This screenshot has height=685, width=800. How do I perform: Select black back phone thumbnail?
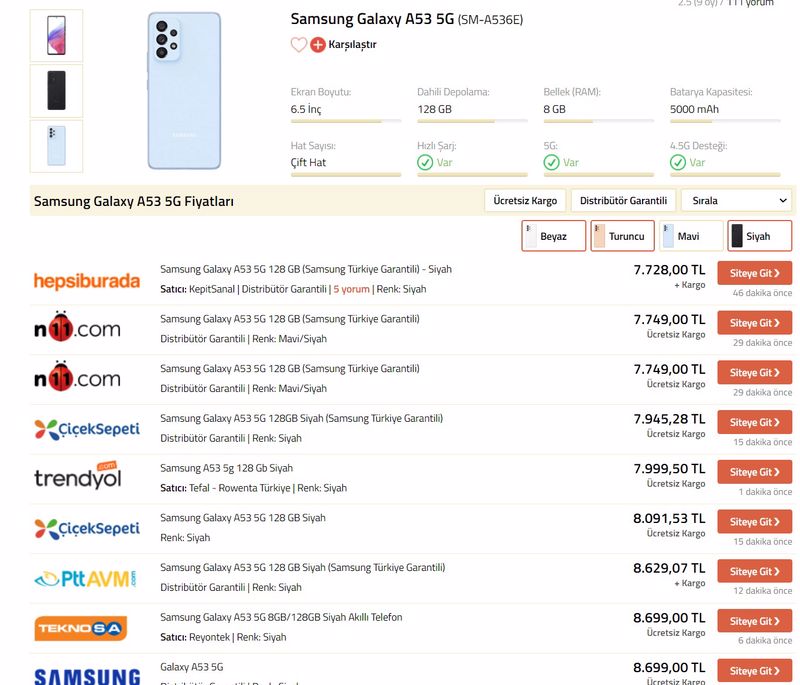pyautogui.click(x=56, y=91)
